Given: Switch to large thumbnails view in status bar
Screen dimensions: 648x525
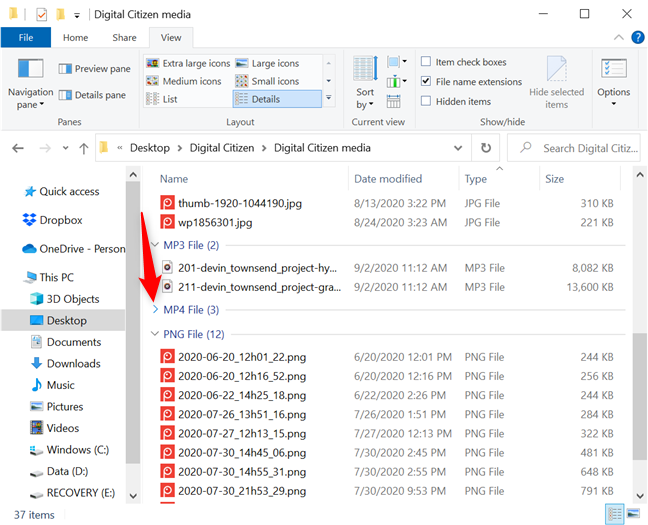Looking at the screenshot, I should 634,514.
